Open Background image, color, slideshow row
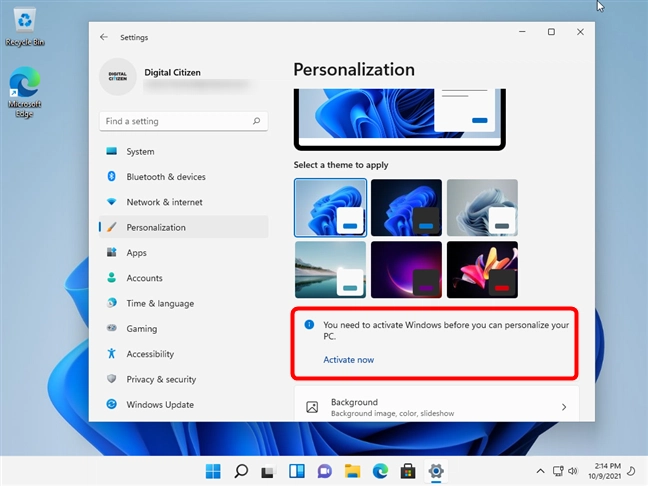The width and height of the screenshot is (648, 486). click(436, 405)
